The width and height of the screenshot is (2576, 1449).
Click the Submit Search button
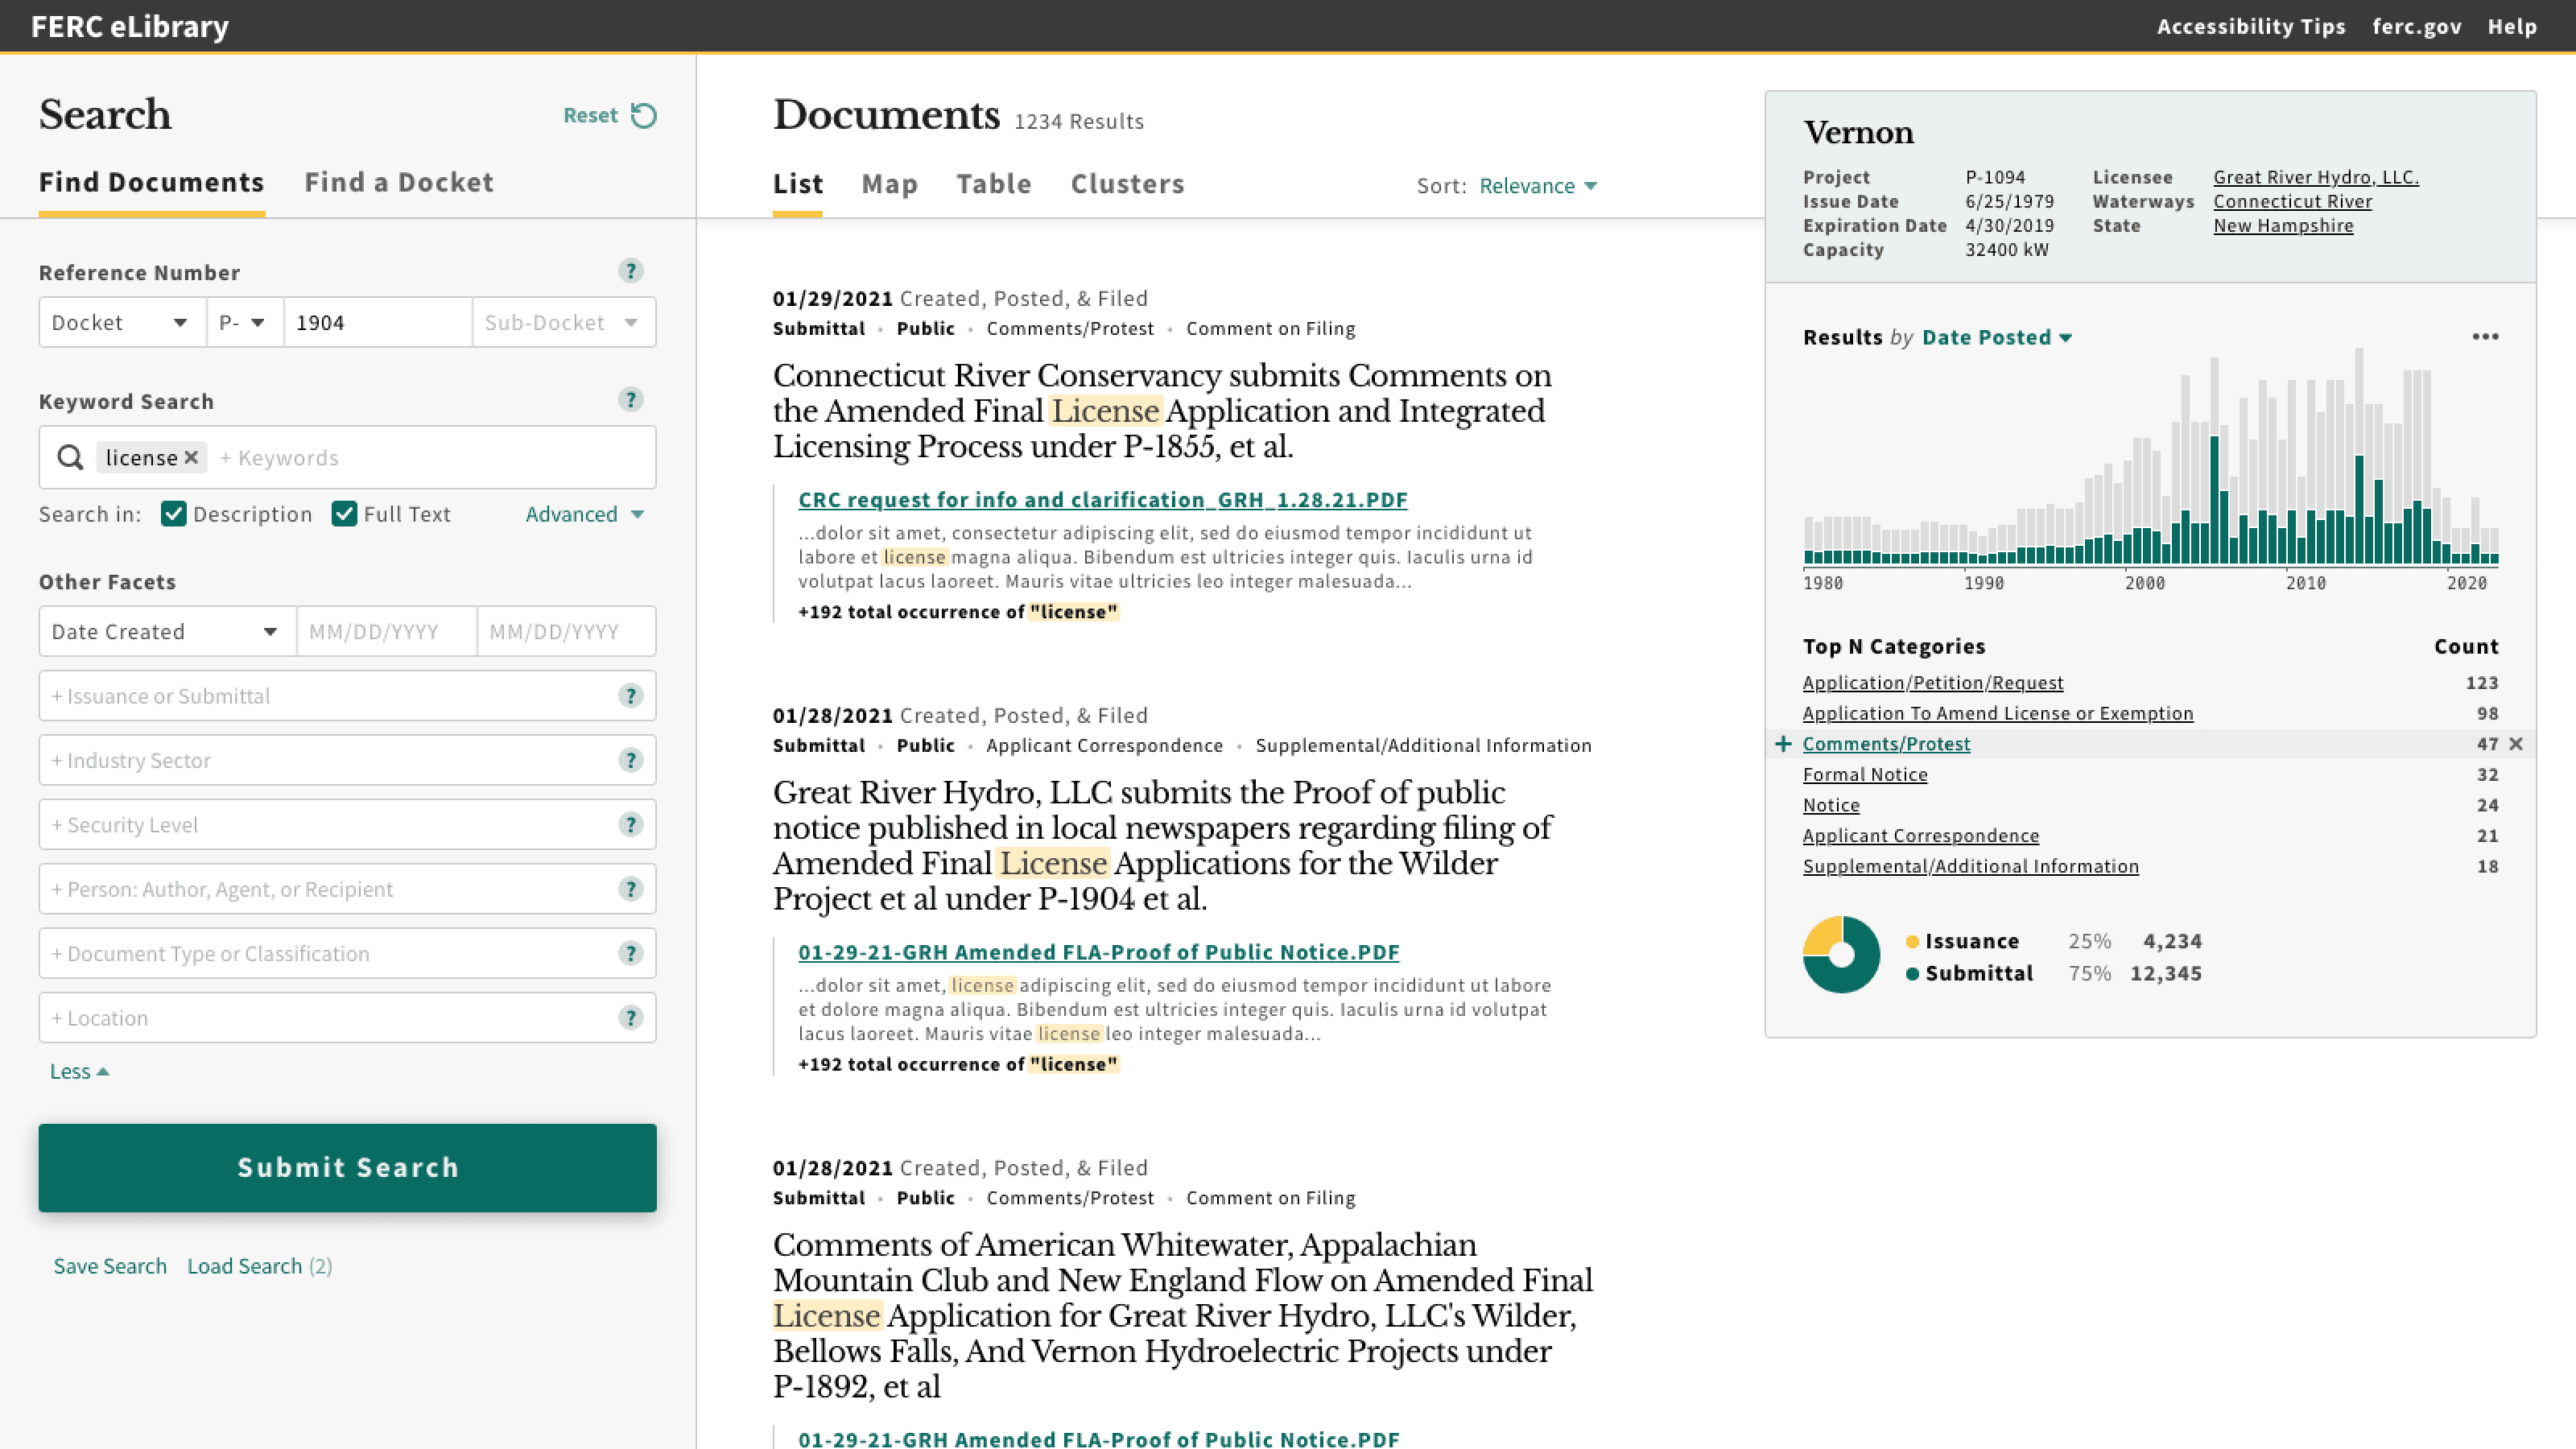click(x=348, y=1168)
